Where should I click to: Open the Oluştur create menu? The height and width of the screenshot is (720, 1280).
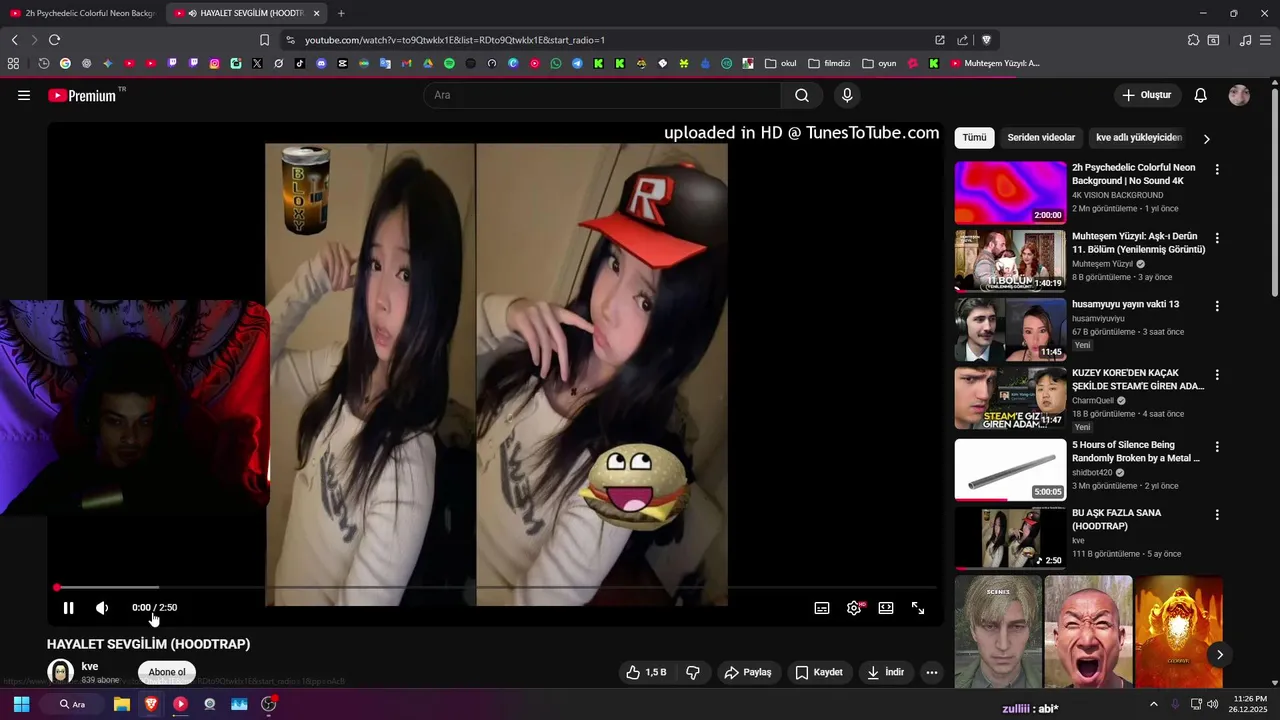1147,95
